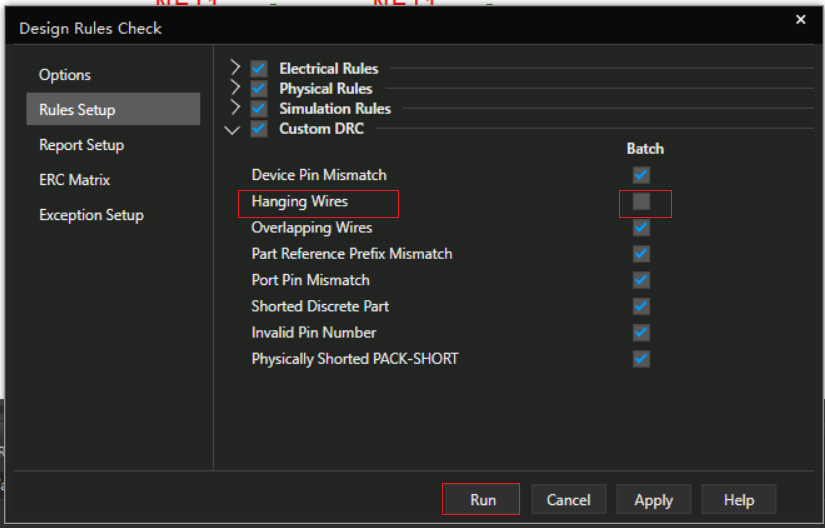Uncheck the Simulation Rules checkbox

tap(259, 108)
